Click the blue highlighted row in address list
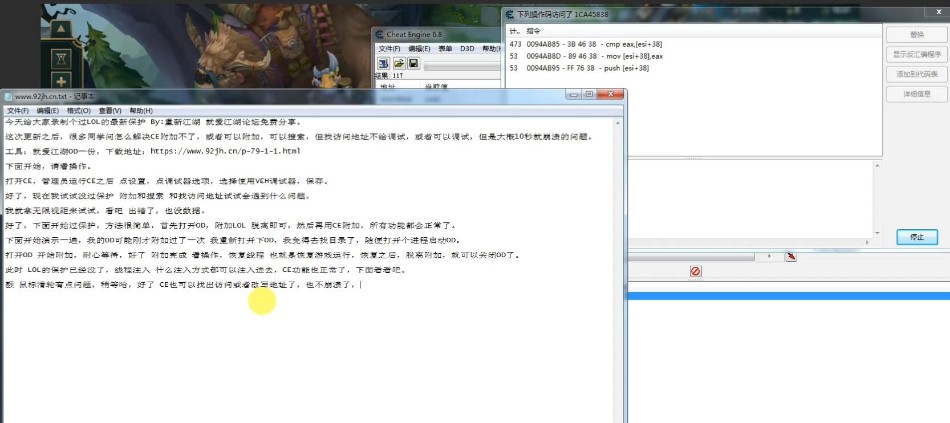This screenshot has width=950, height=423. pyautogui.click(x=788, y=296)
